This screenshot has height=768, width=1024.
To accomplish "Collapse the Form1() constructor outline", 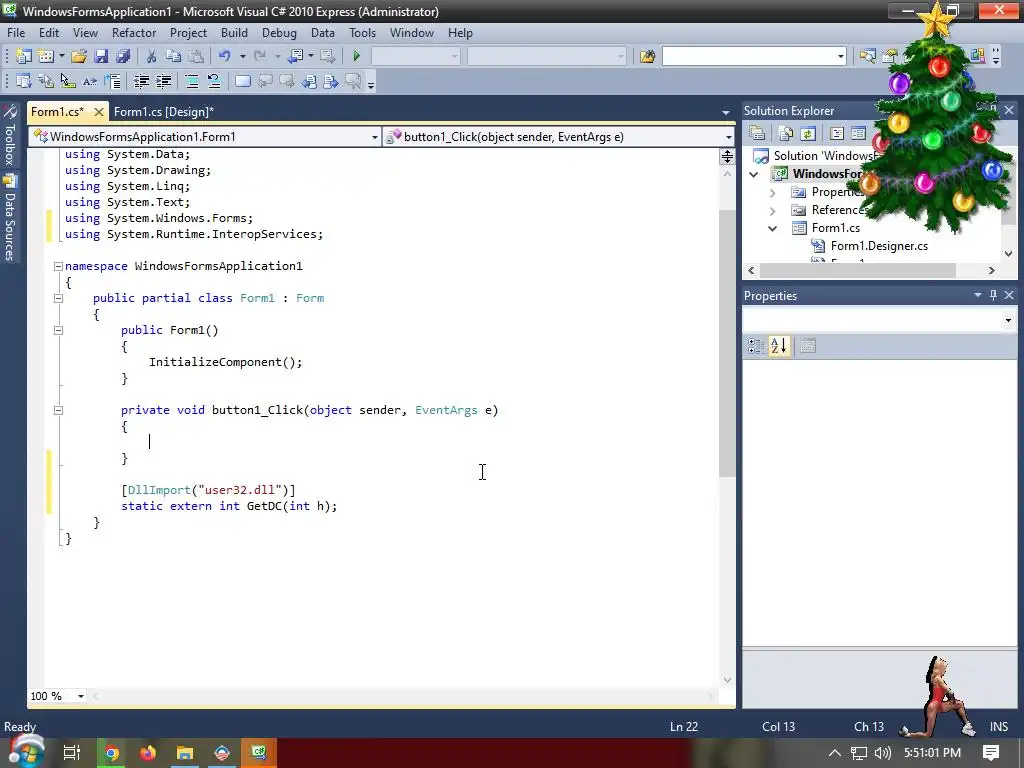I will click(58, 330).
